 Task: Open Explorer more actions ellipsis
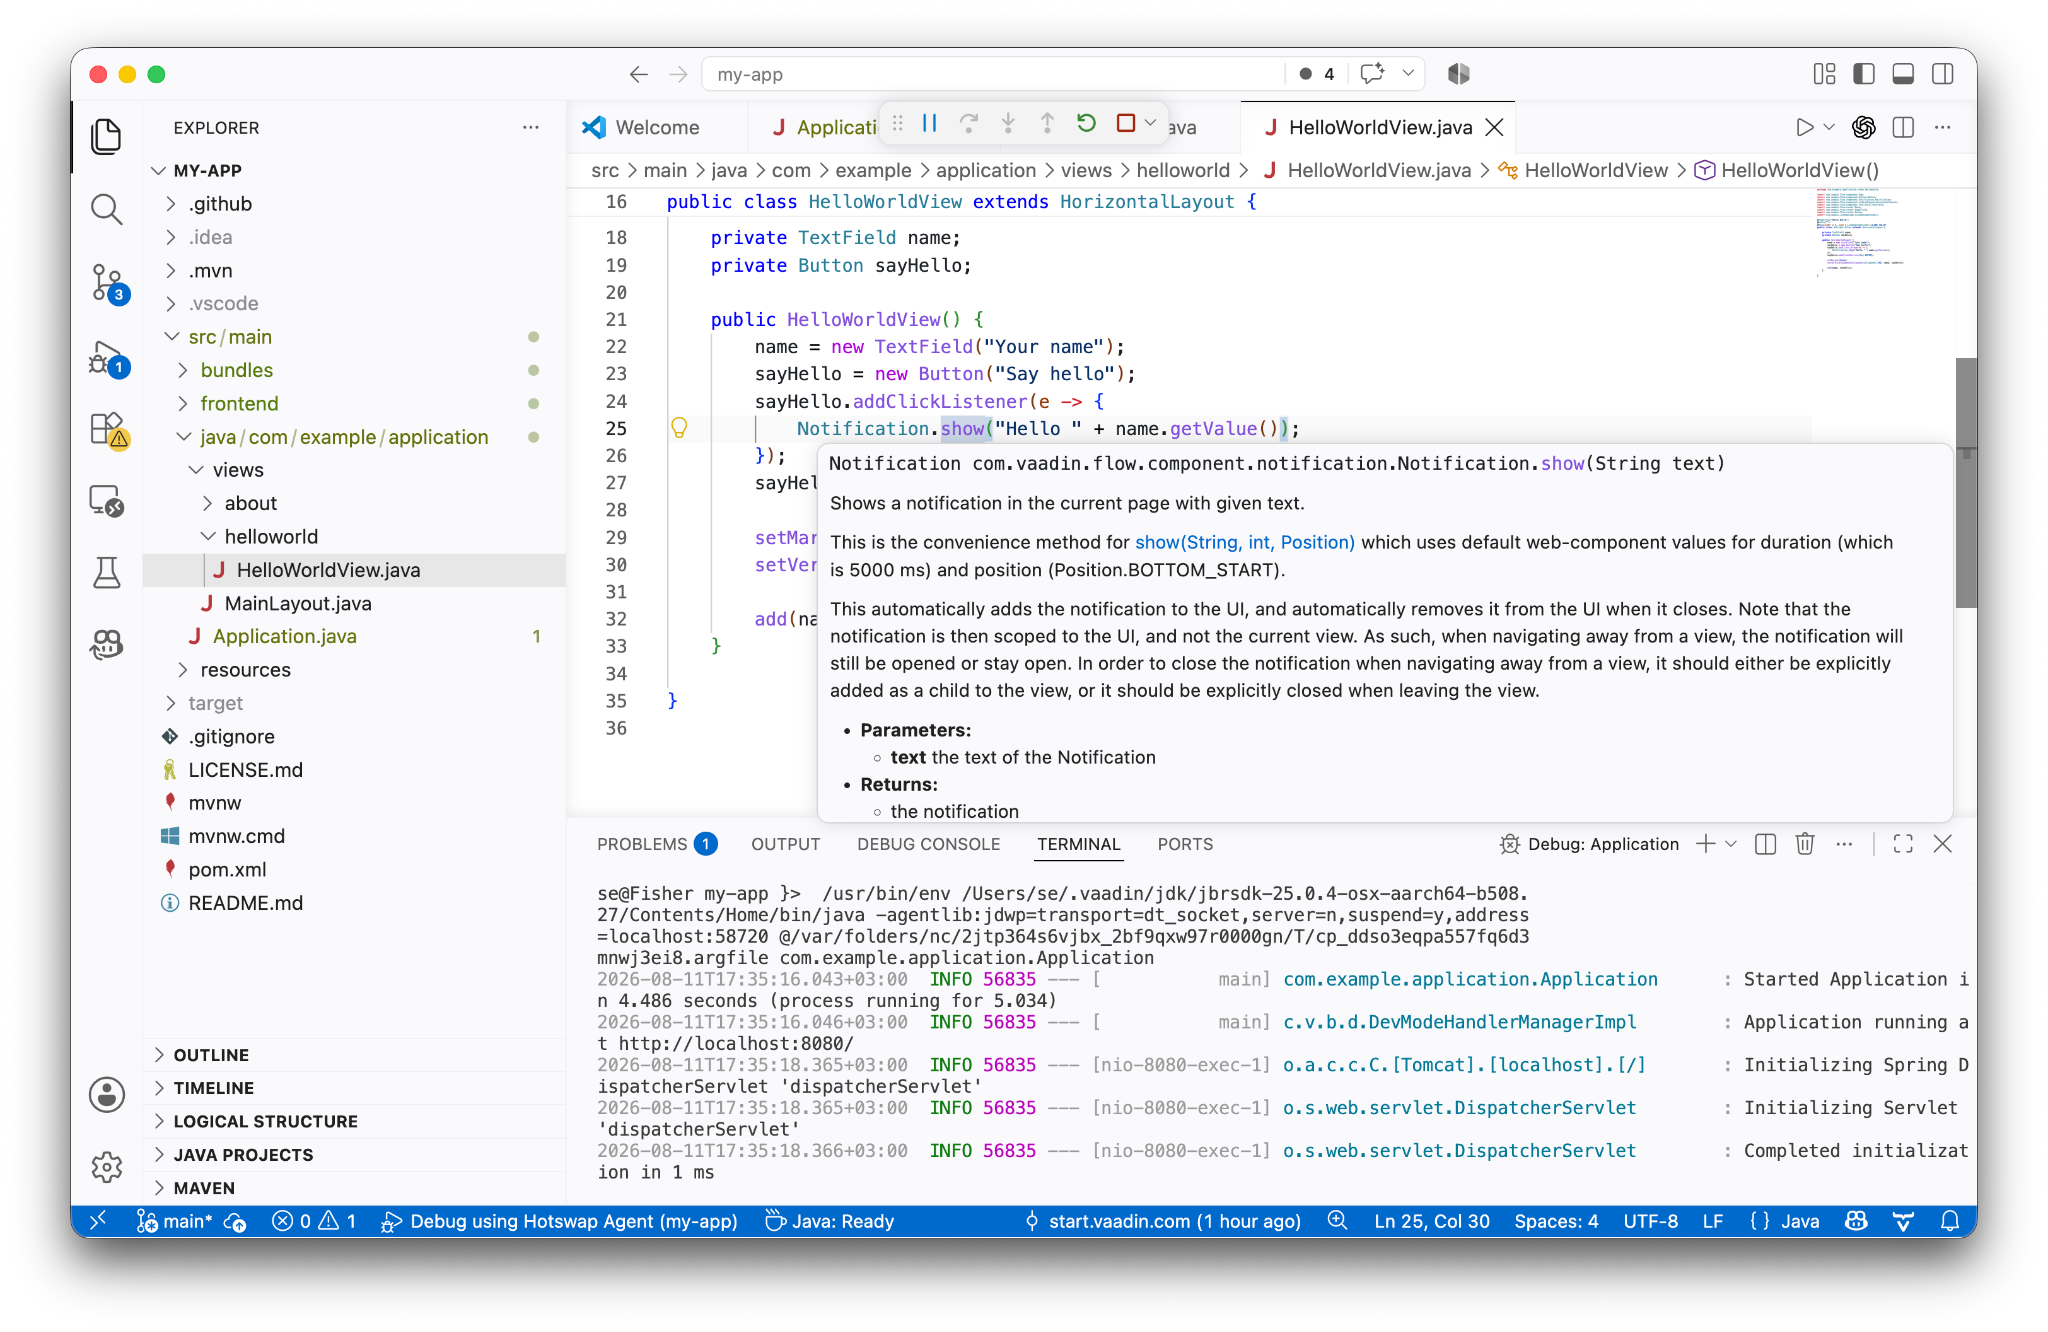[x=531, y=127]
